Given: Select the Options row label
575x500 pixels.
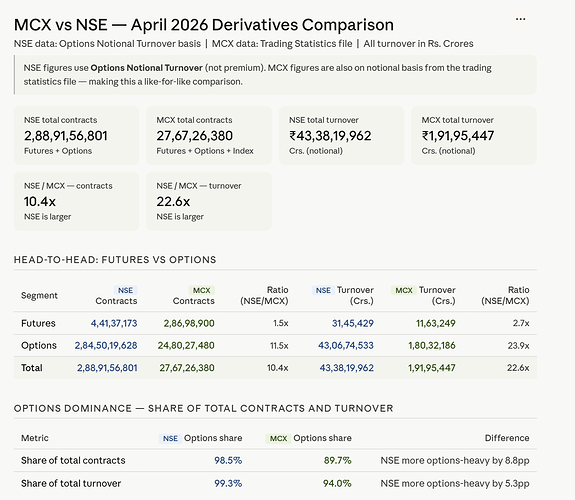Looking at the screenshot, I should coord(39,345).
